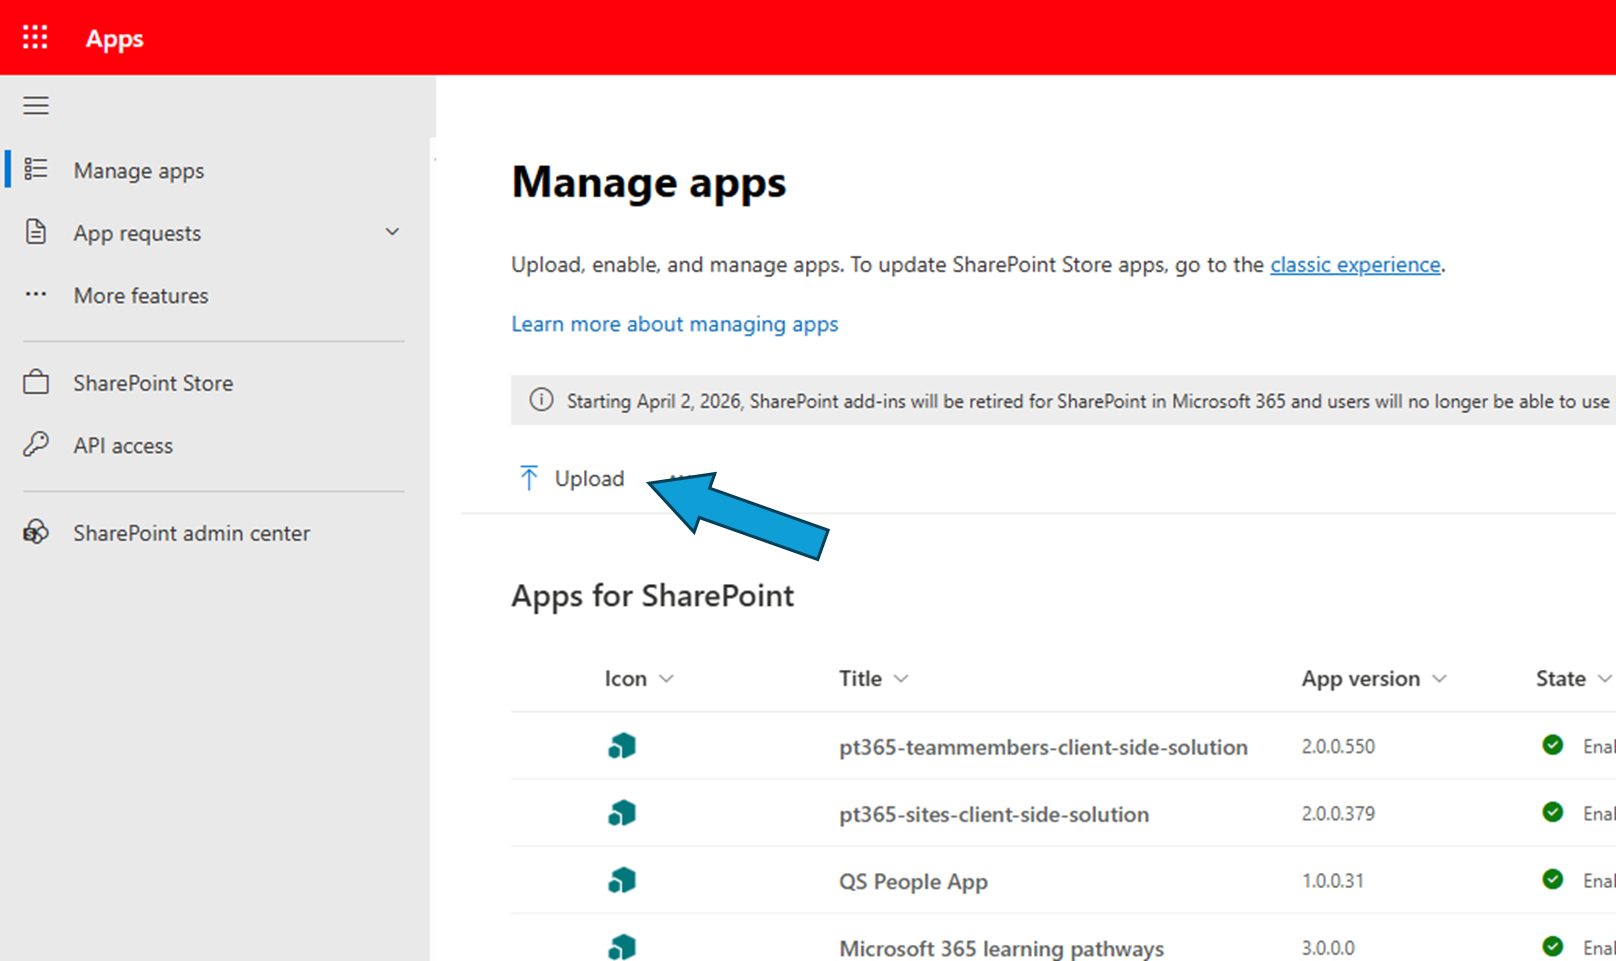The height and width of the screenshot is (961, 1616).
Task: Open the State column dropdown
Action: click(1604, 679)
